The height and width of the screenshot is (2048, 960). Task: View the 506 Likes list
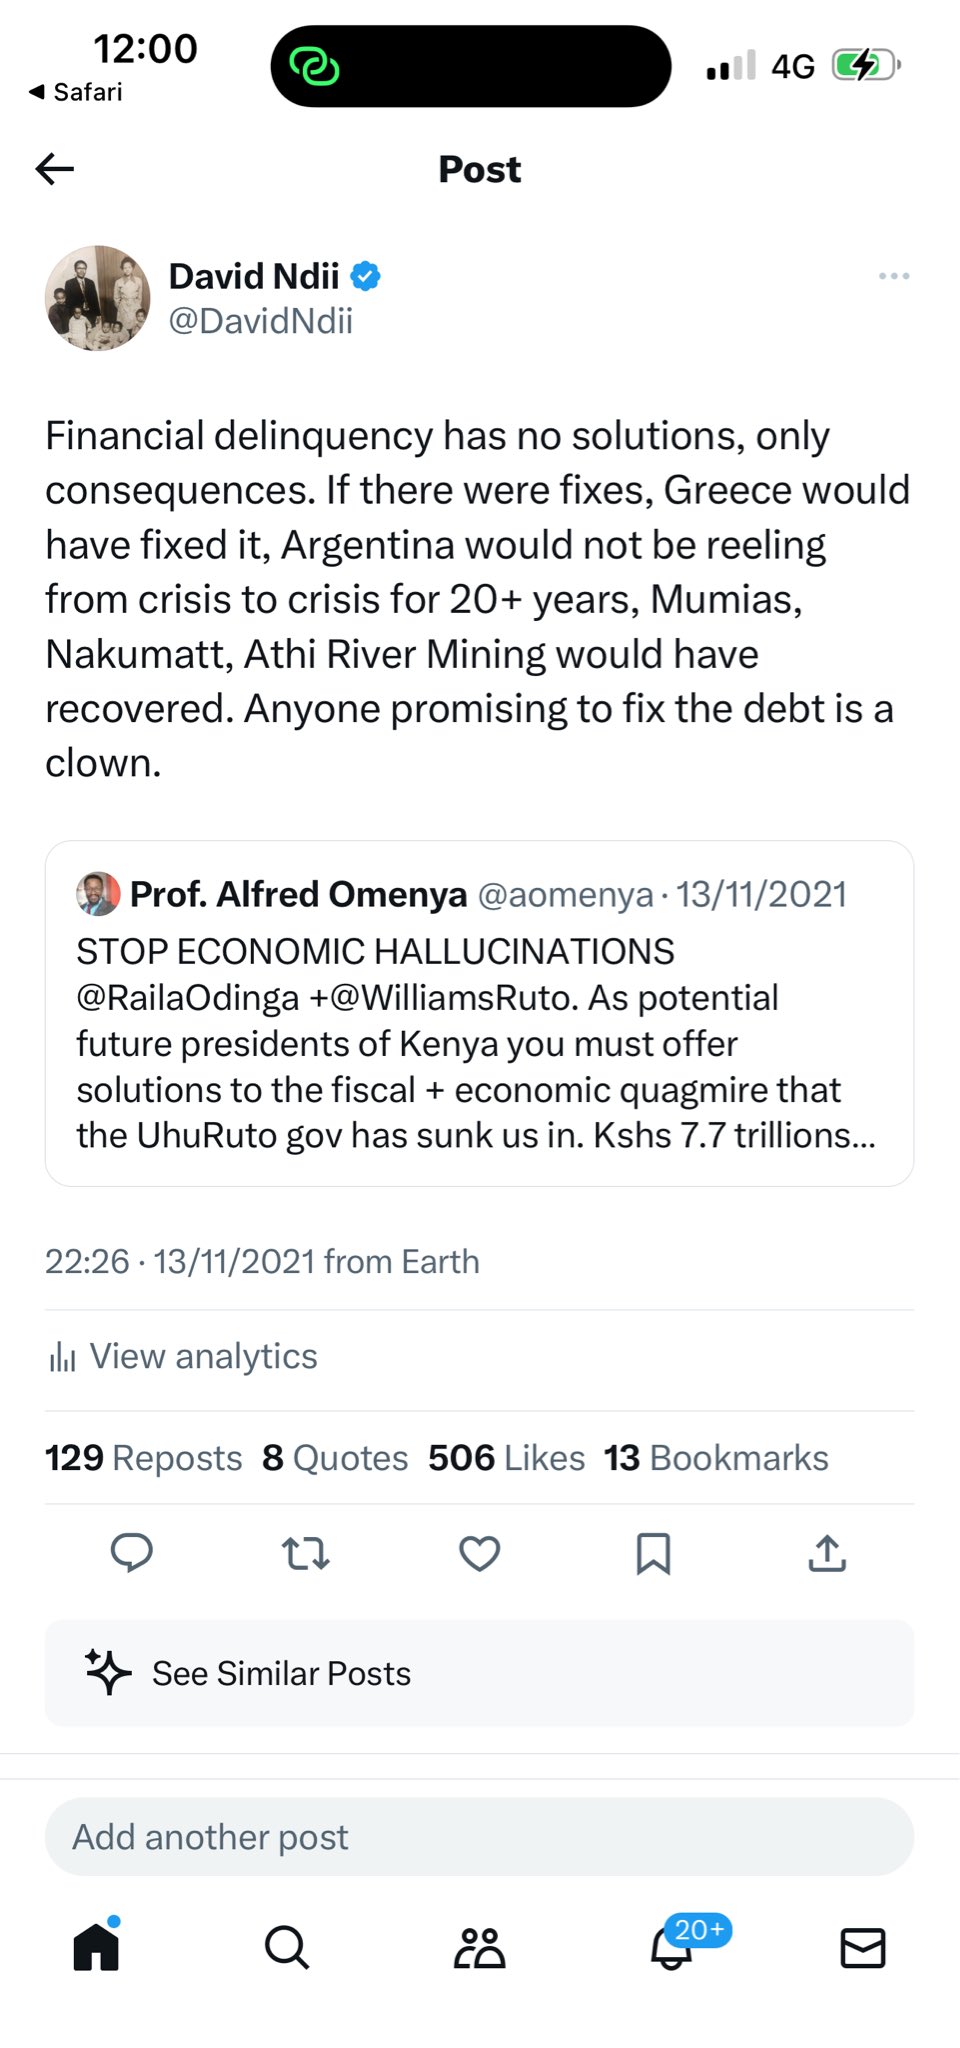(x=506, y=1458)
